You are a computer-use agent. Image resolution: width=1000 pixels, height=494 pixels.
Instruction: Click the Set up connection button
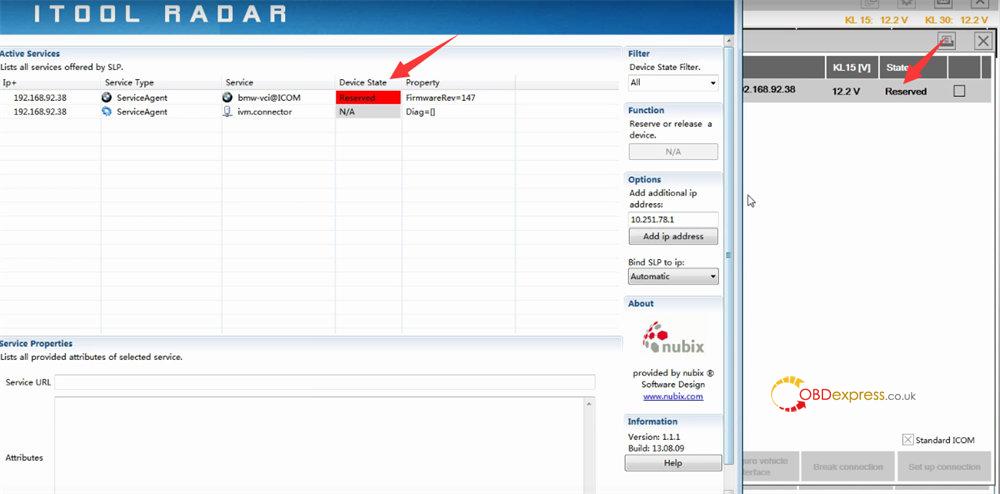944,467
